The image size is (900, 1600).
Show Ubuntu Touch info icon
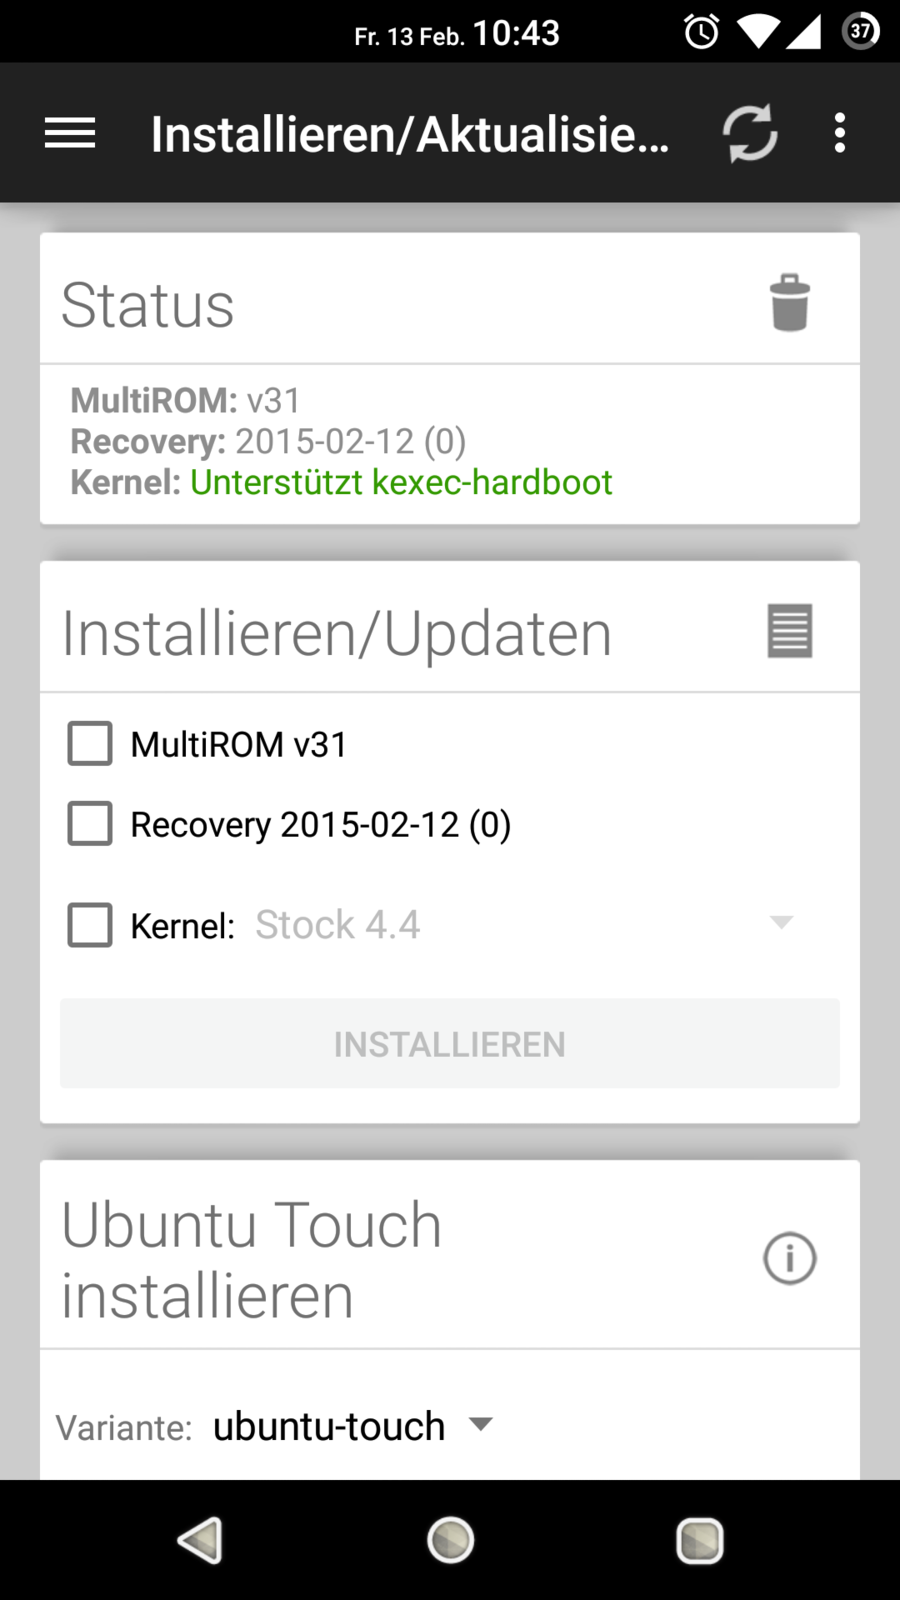point(790,1258)
